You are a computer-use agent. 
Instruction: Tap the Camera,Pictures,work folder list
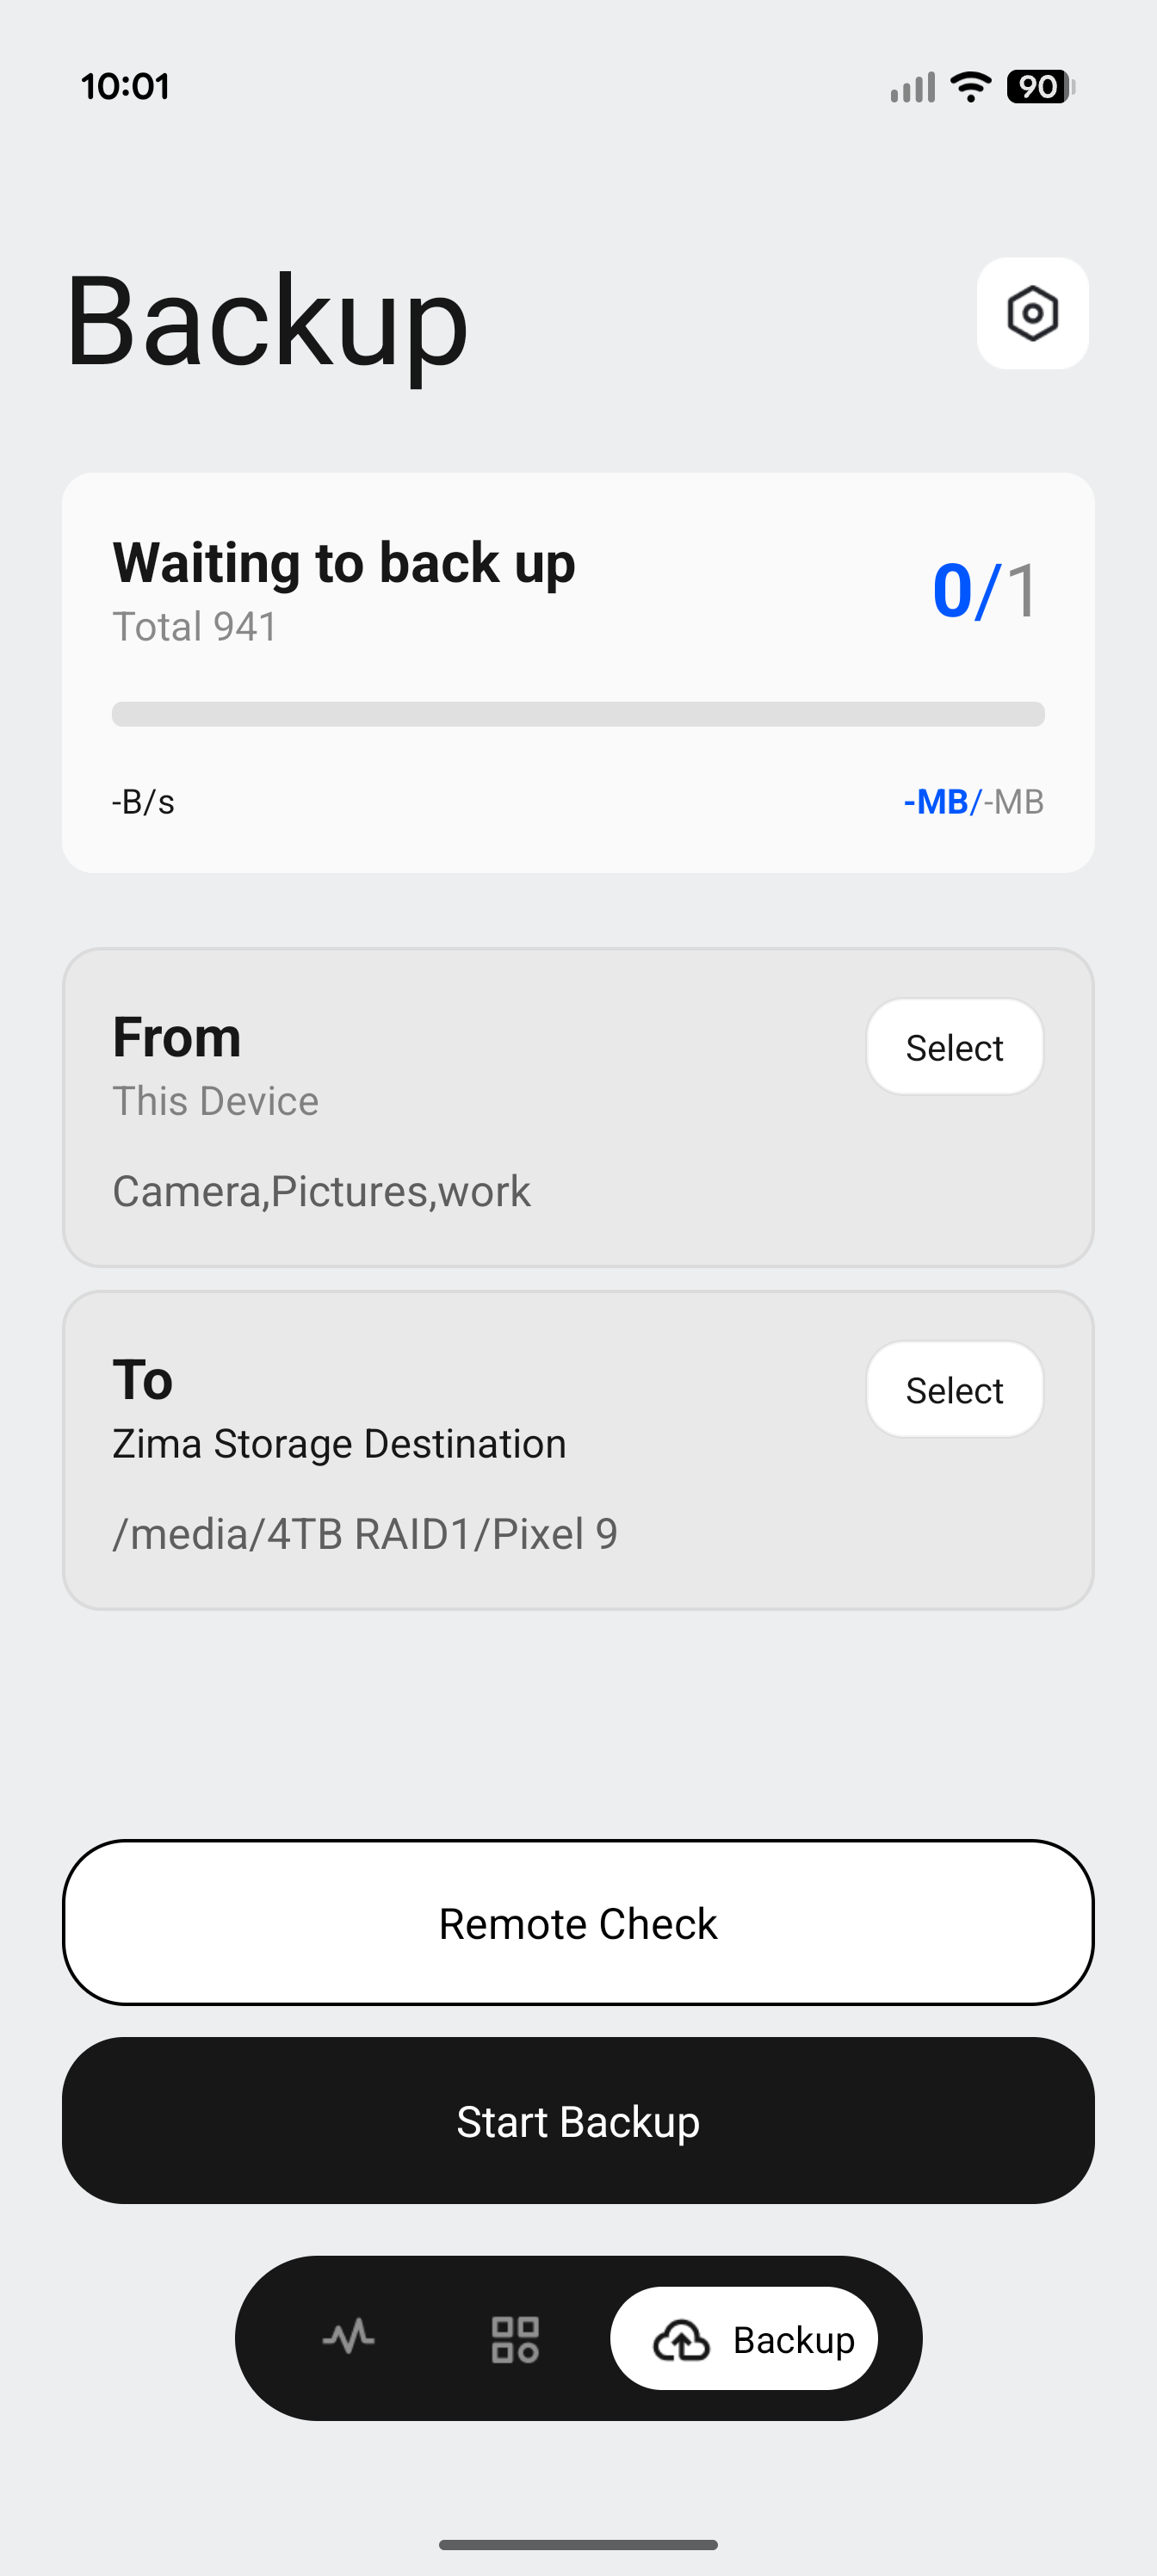321,1191
